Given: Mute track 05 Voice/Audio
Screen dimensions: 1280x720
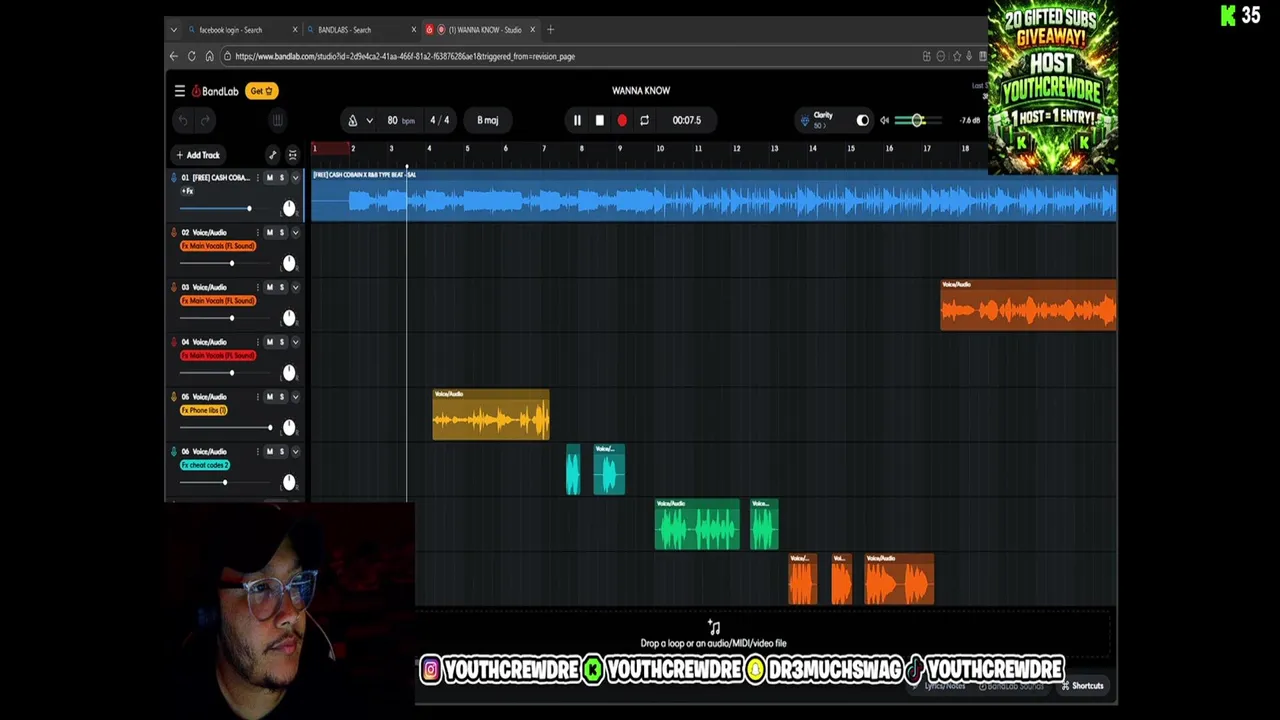Looking at the screenshot, I should click(269, 397).
